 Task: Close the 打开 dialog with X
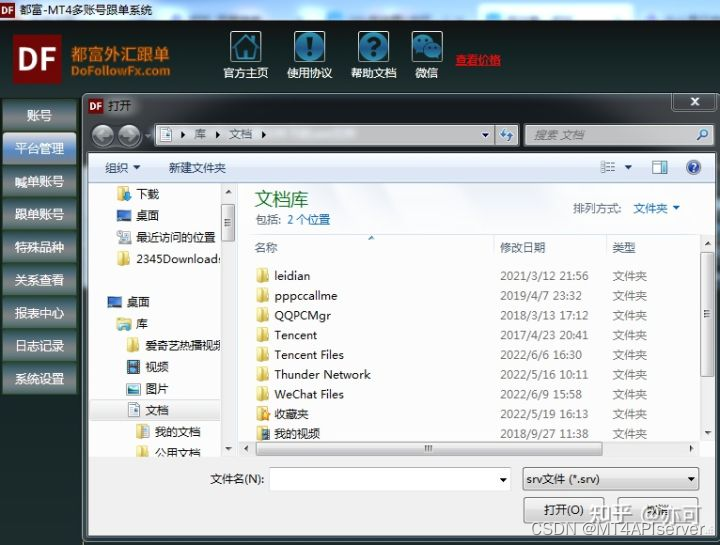pyautogui.click(x=695, y=101)
